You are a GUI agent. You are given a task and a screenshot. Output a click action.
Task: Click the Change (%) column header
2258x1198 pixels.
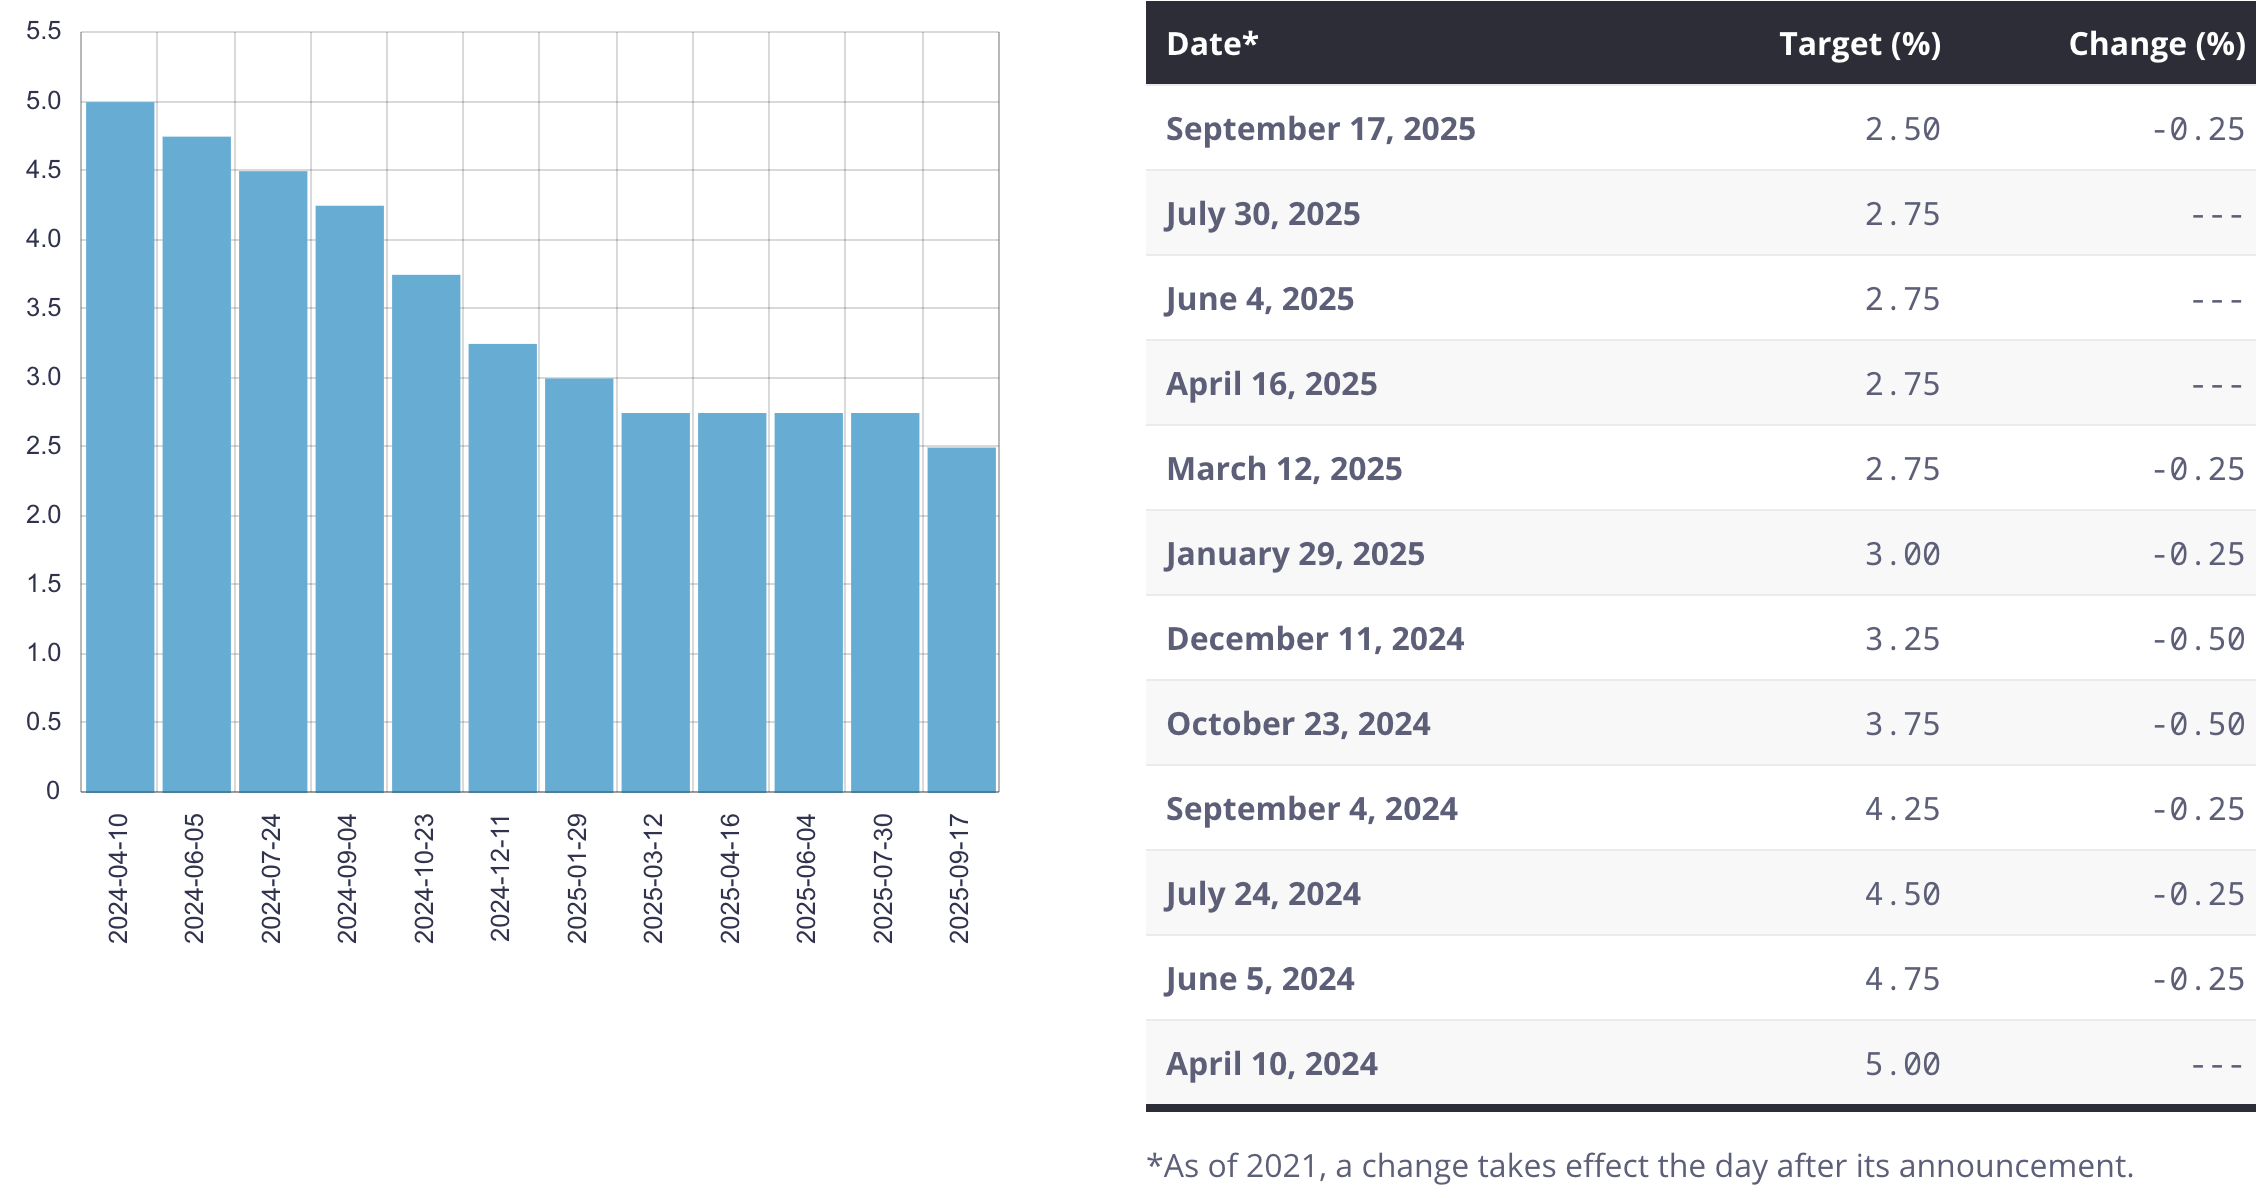tap(2156, 44)
